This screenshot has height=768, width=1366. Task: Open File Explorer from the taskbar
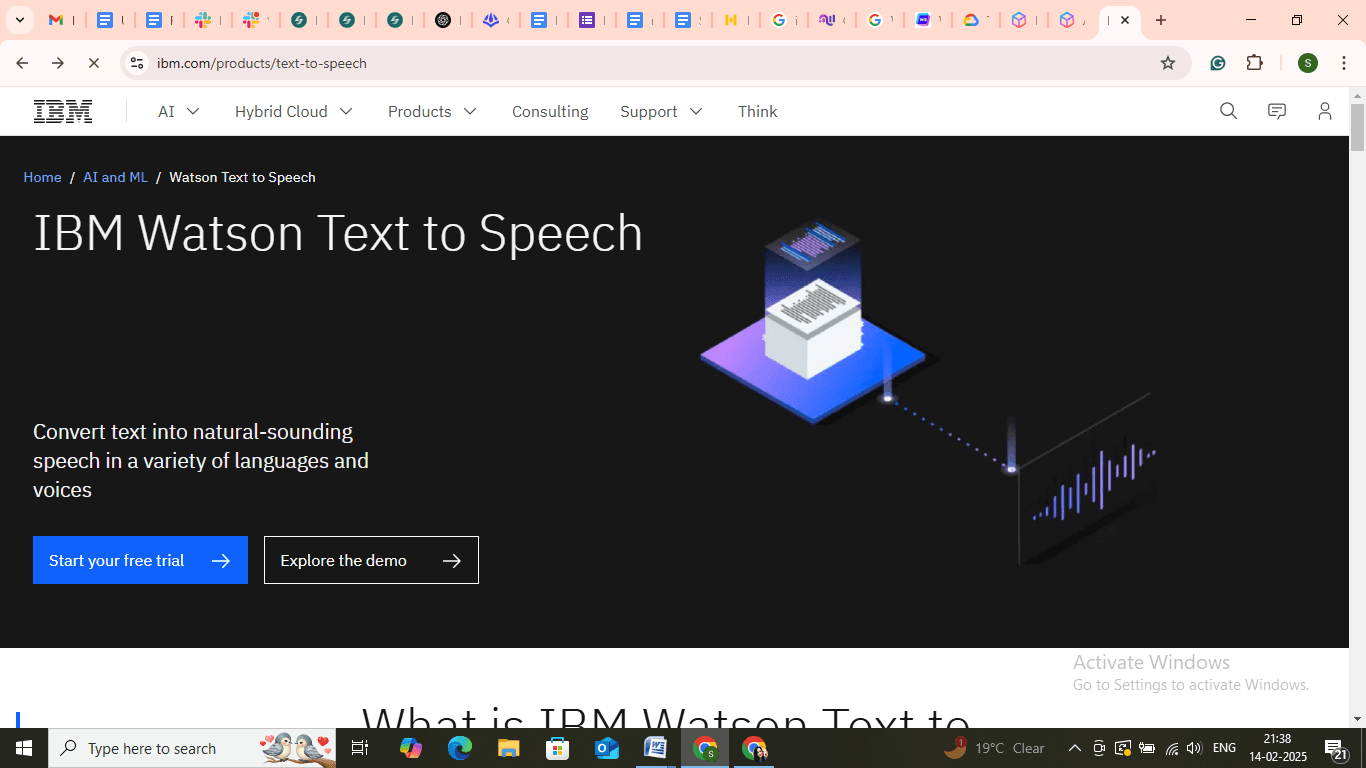click(509, 748)
